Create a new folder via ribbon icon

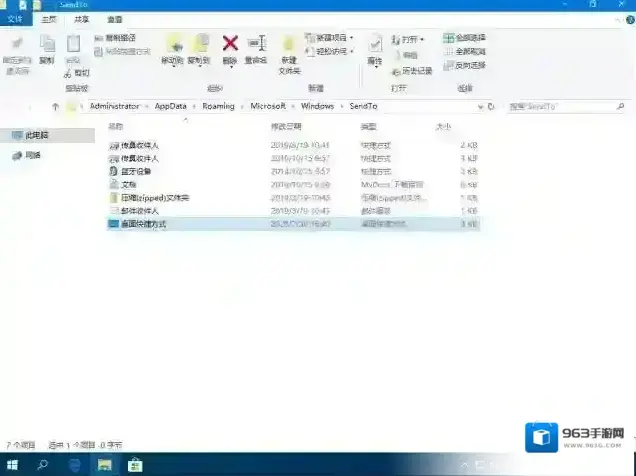[x=289, y=51]
